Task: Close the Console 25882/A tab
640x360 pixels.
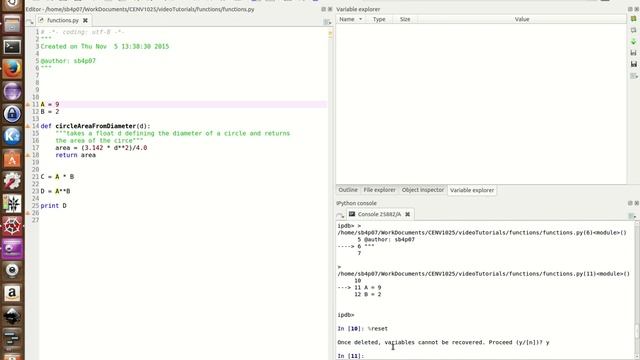Action: click(x=407, y=214)
